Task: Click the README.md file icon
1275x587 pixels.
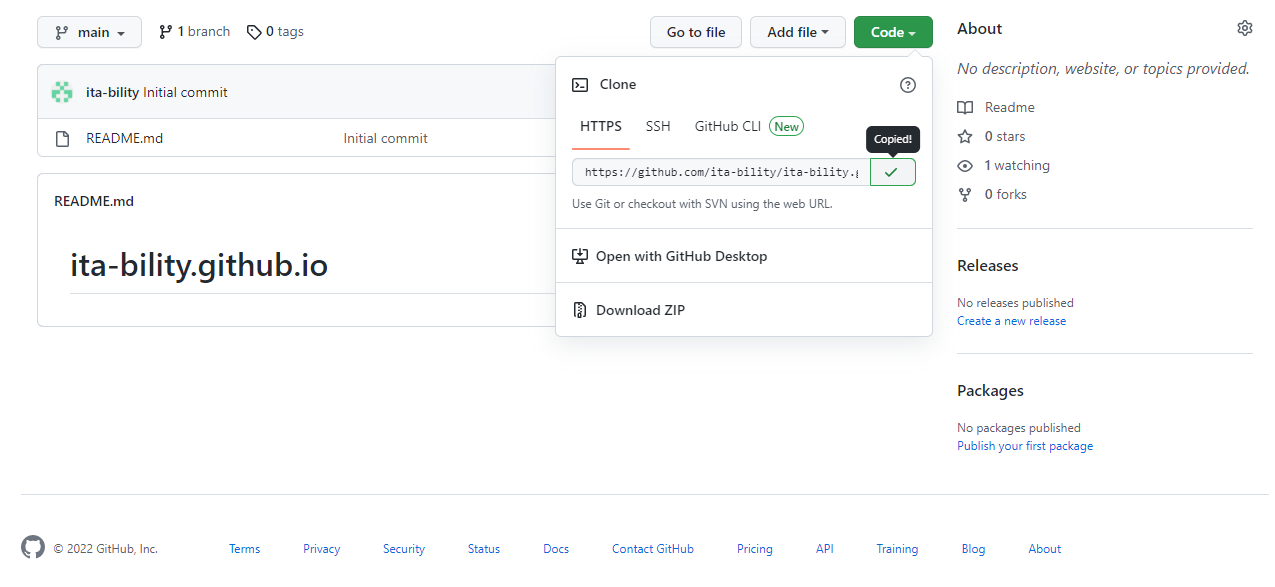Action: (x=63, y=138)
